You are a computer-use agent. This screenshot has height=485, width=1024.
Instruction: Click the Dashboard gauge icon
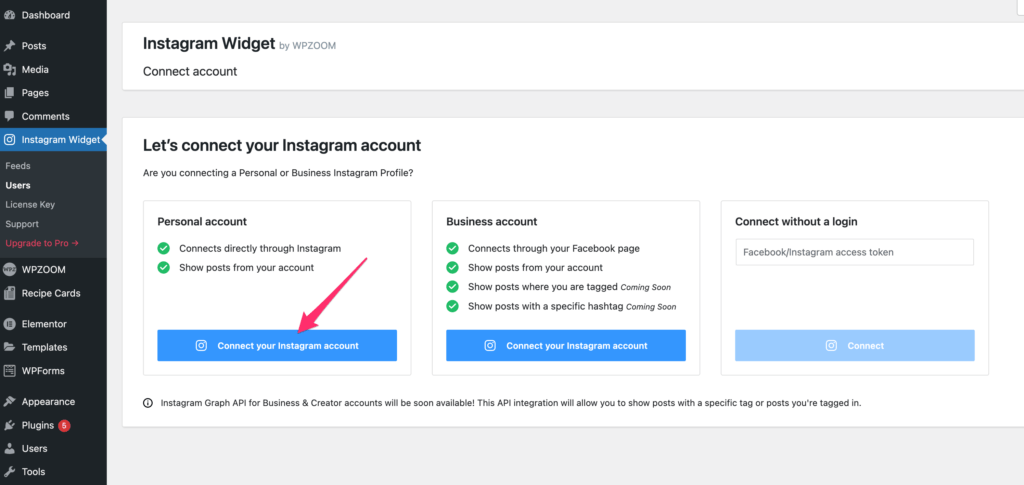click(x=9, y=15)
